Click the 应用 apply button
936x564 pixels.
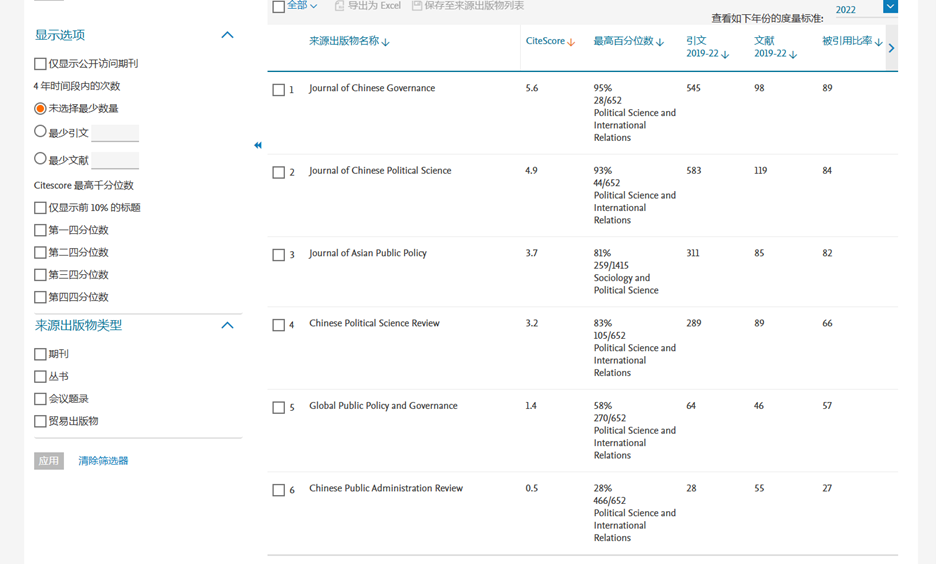point(49,461)
